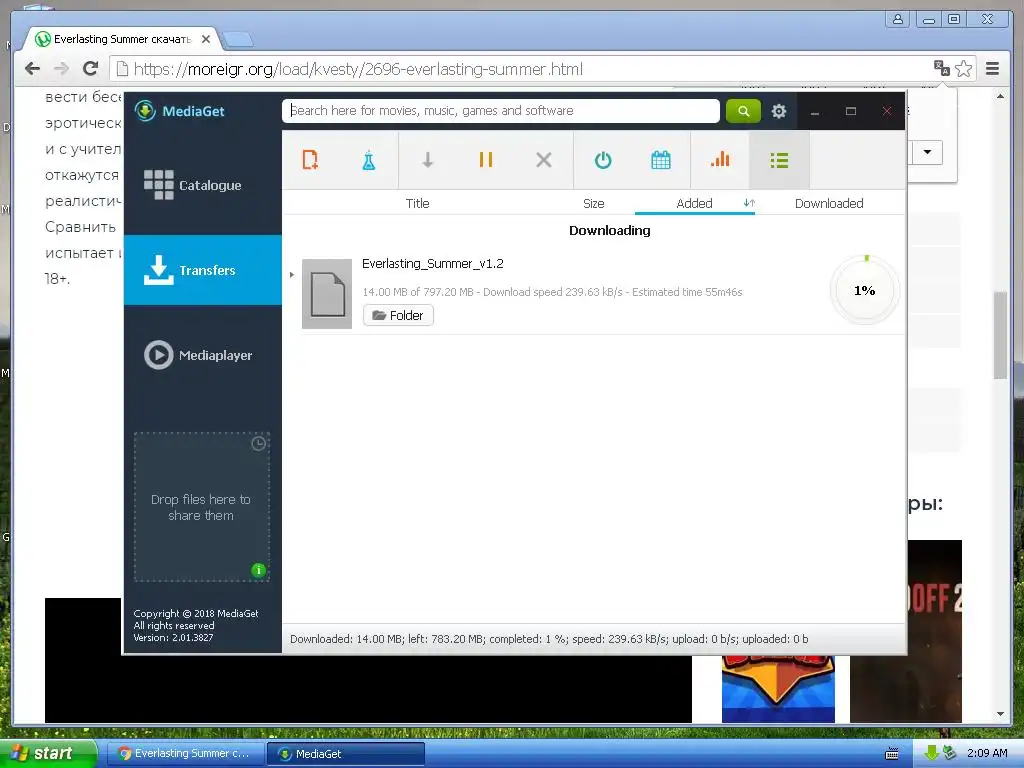Go back in the browser

[x=32, y=69]
